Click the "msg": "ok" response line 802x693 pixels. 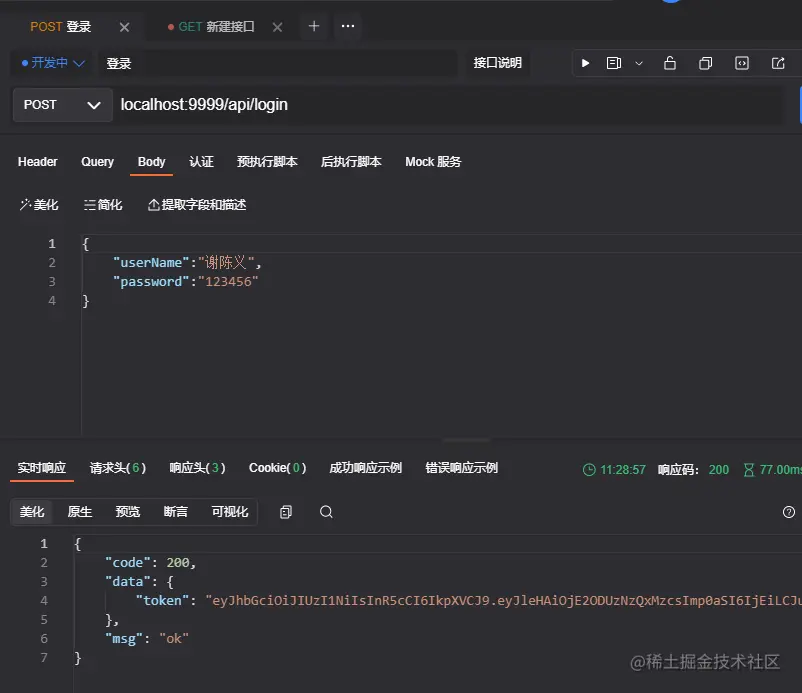click(147, 638)
